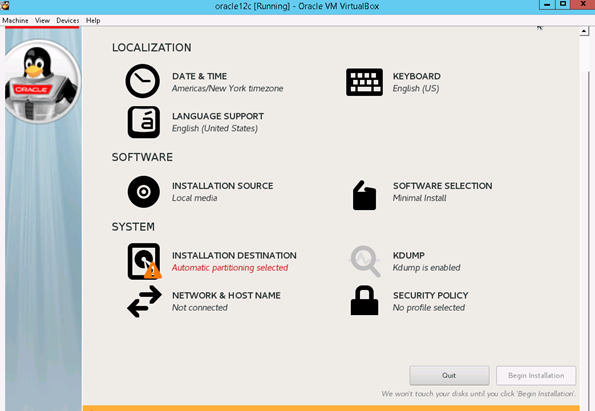Click 'Kdump is enabled' text
595x411 pixels.
(427, 268)
